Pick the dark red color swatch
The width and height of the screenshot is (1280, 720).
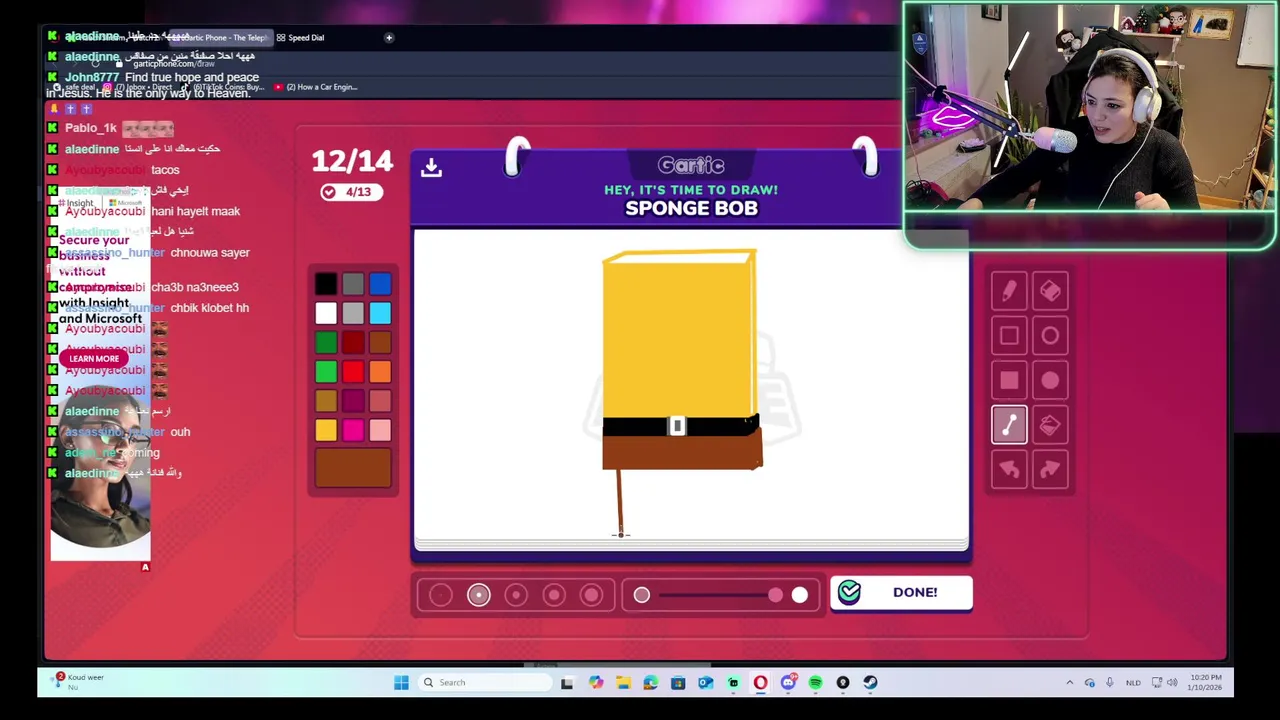click(353, 343)
